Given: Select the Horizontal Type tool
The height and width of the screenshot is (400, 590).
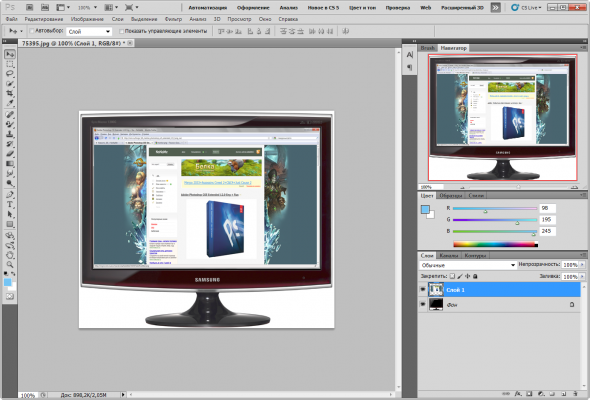Looking at the screenshot, I should (x=10, y=204).
